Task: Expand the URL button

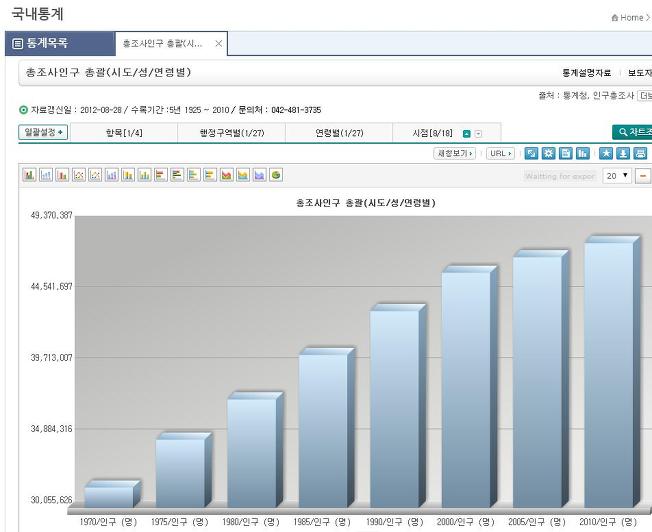Action: (x=500, y=153)
